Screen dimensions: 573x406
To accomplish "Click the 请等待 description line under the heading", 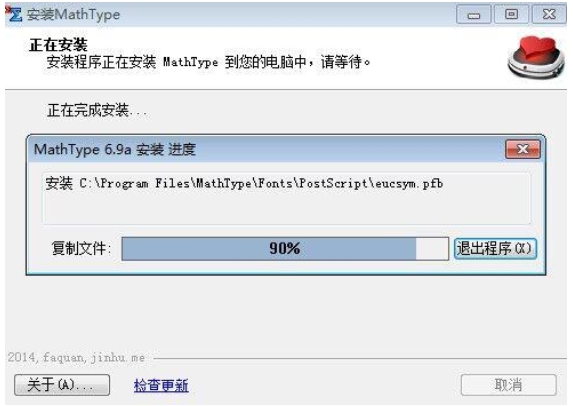I will [x=208, y=62].
